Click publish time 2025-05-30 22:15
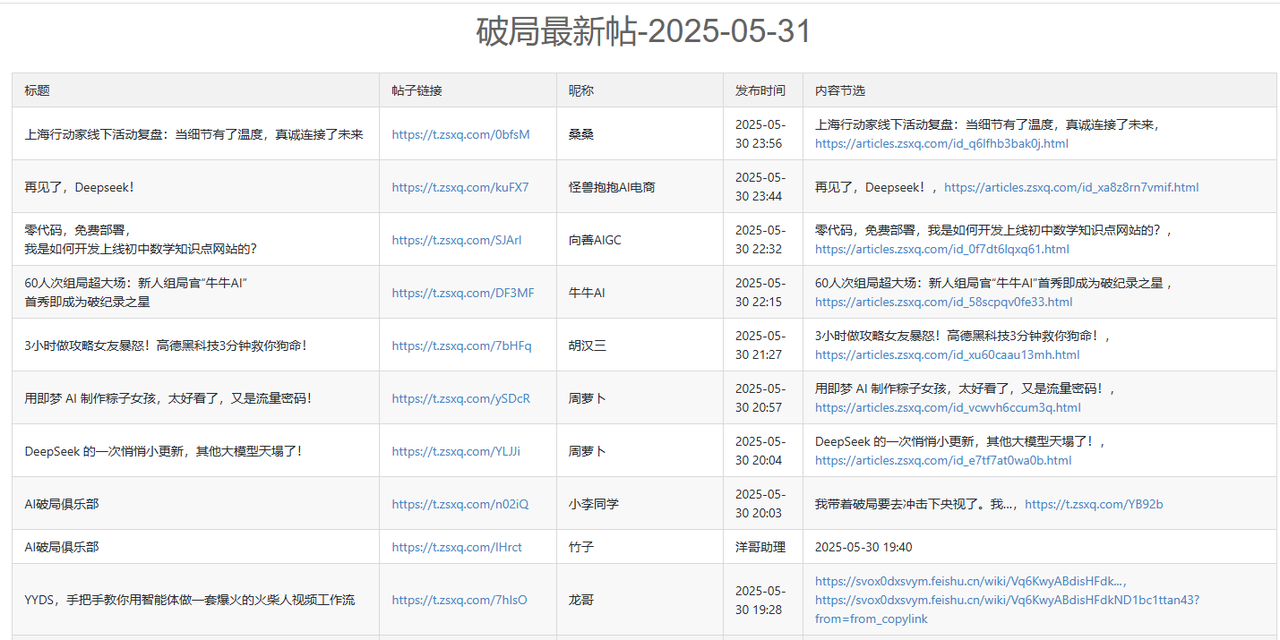The image size is (1280, 640). point(760,293)
